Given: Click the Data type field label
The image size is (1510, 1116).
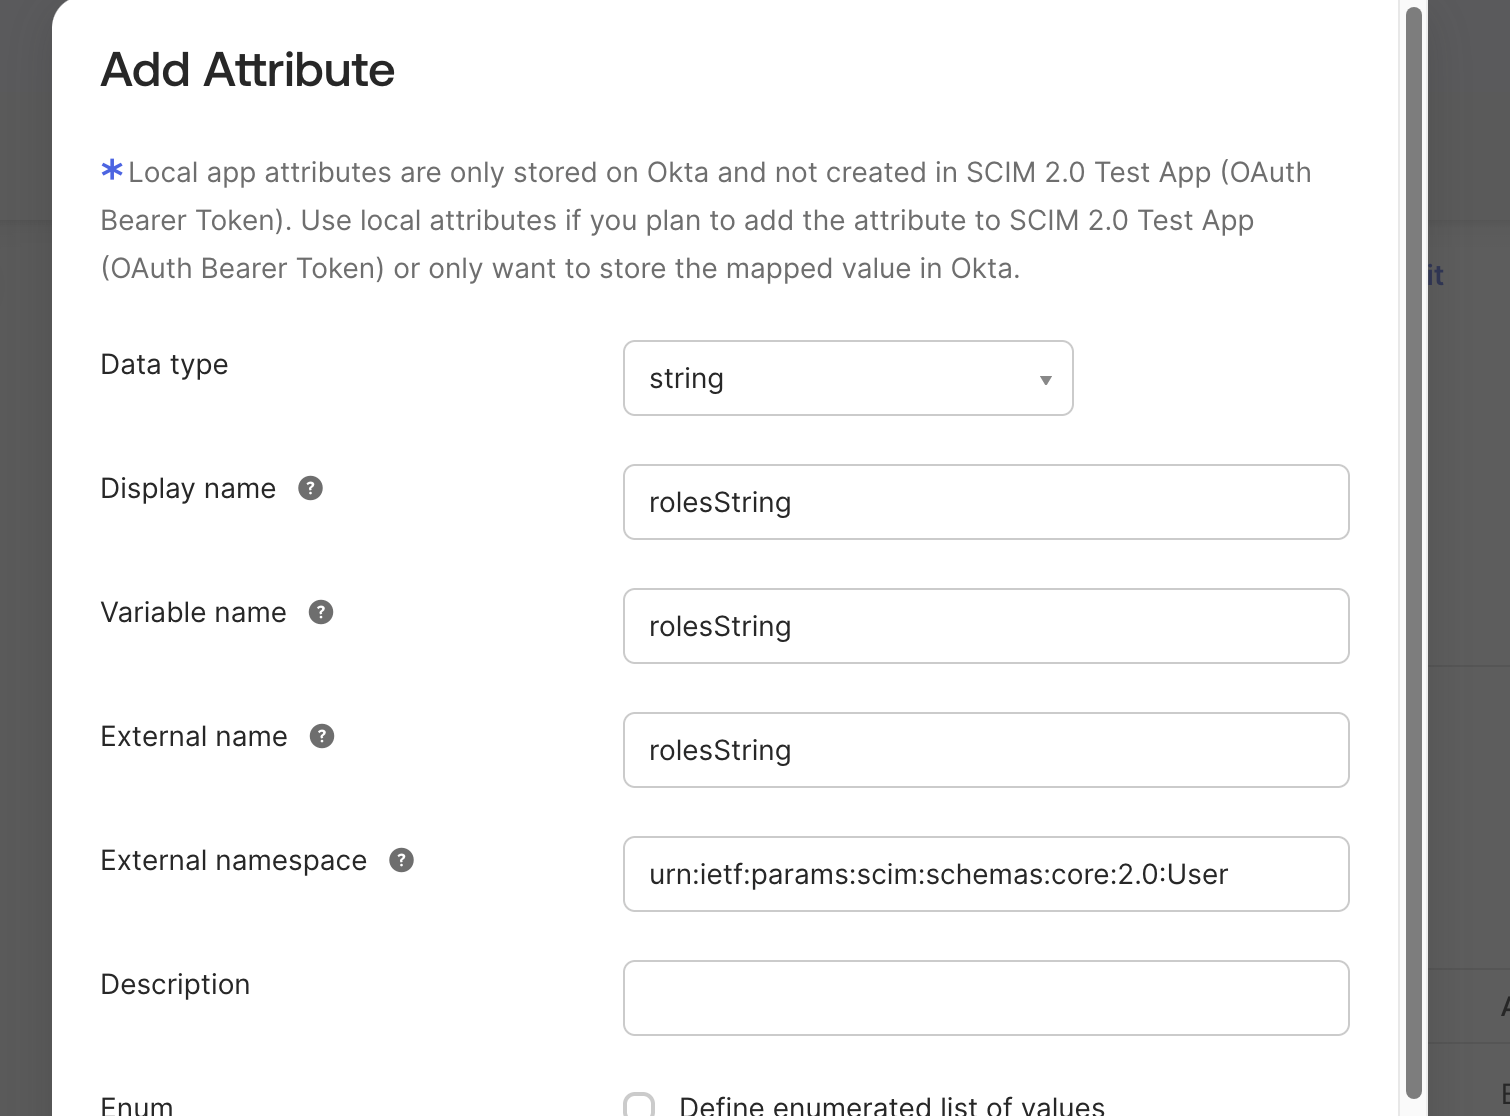Looking at the screenshot, I should 164,364.
